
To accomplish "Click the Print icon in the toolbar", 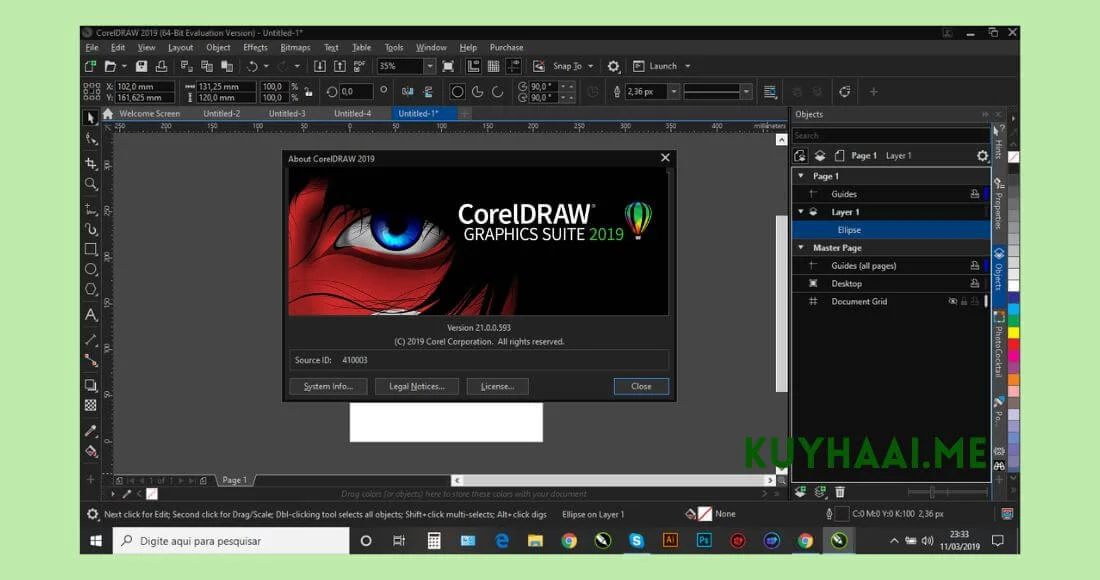I will click(161, 66).
